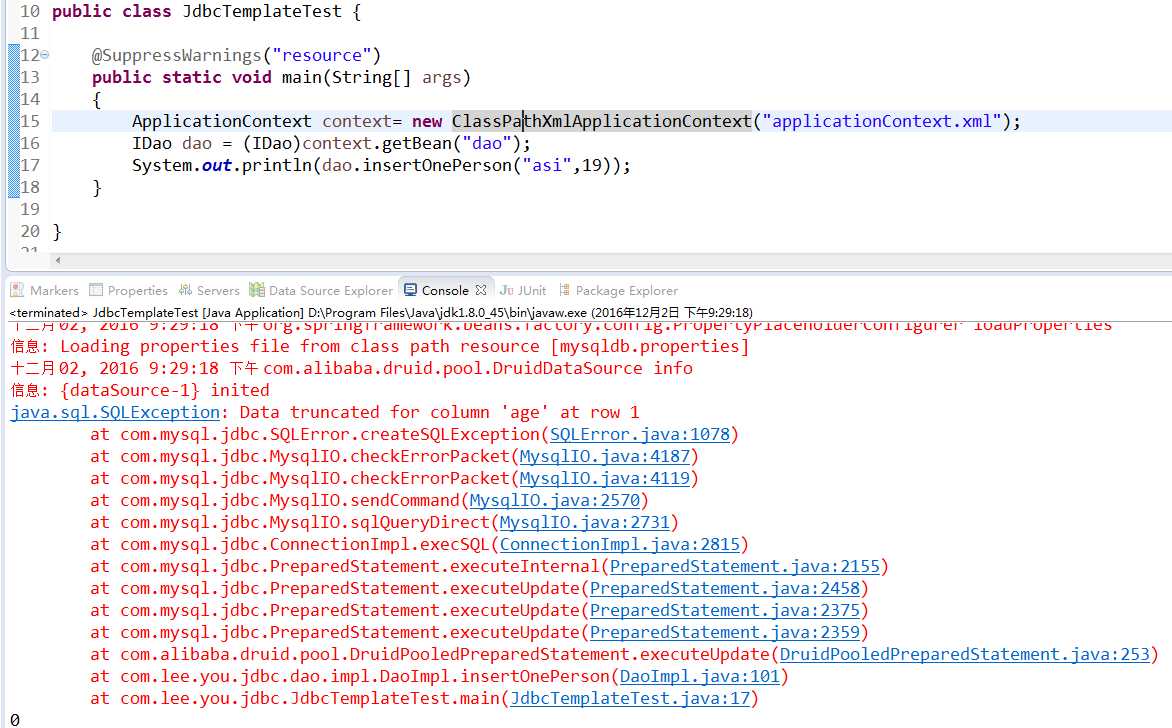Open the DruidPooledPreparedStatement.java:253 link
Viewport: 1172px width, 728px height.
[965, 655]
